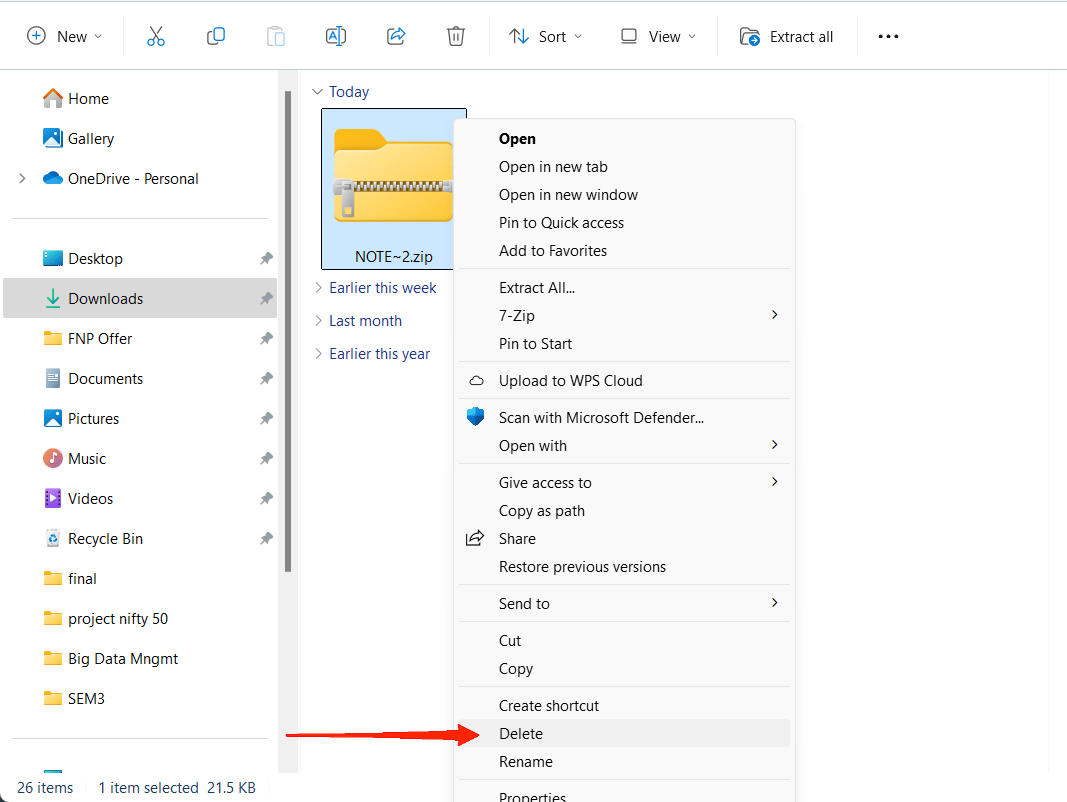The image size is (1067, 802).
Task: Open project nifty 50 folder
Action: [x=105, y=619]
